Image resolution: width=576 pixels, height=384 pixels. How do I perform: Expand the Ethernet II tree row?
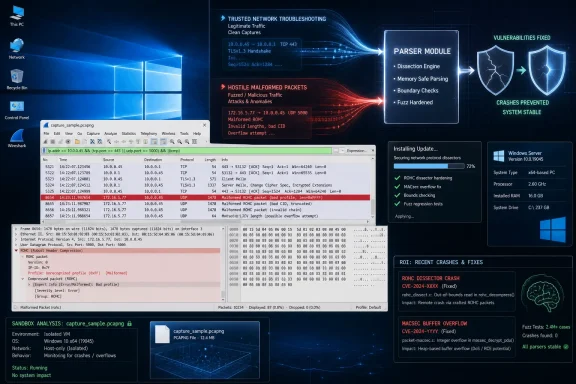[x=16, y=234]
